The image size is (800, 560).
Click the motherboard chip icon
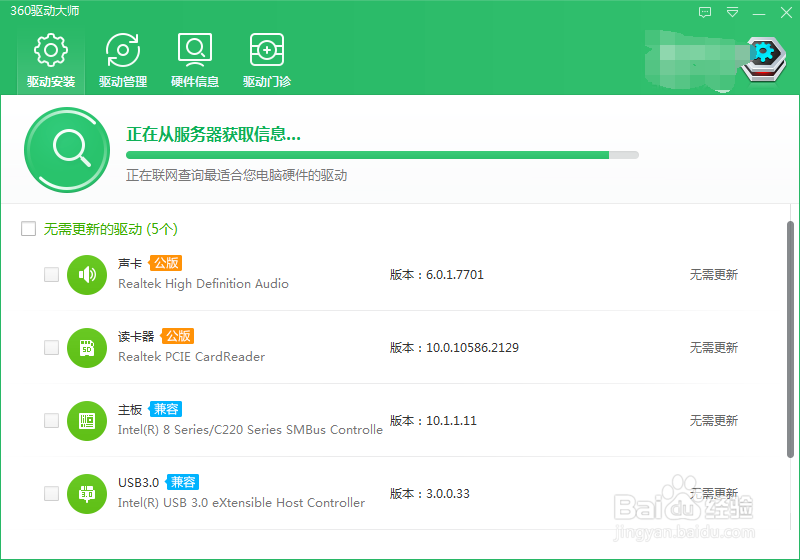point(87,421)
